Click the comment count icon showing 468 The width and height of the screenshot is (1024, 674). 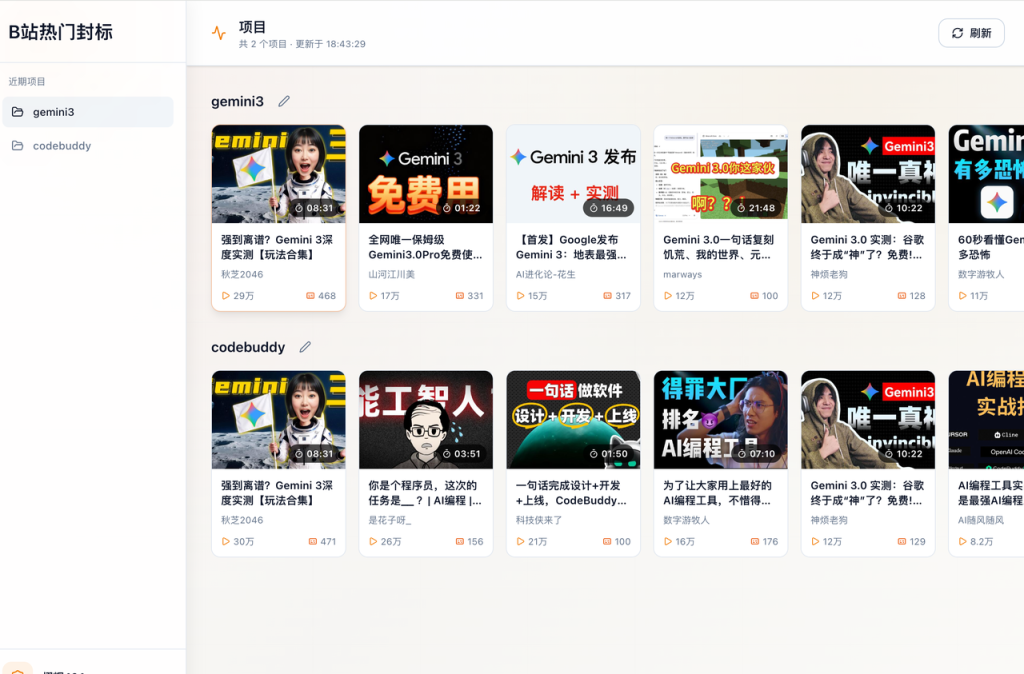pyautogui.click(x=310, y=296)
